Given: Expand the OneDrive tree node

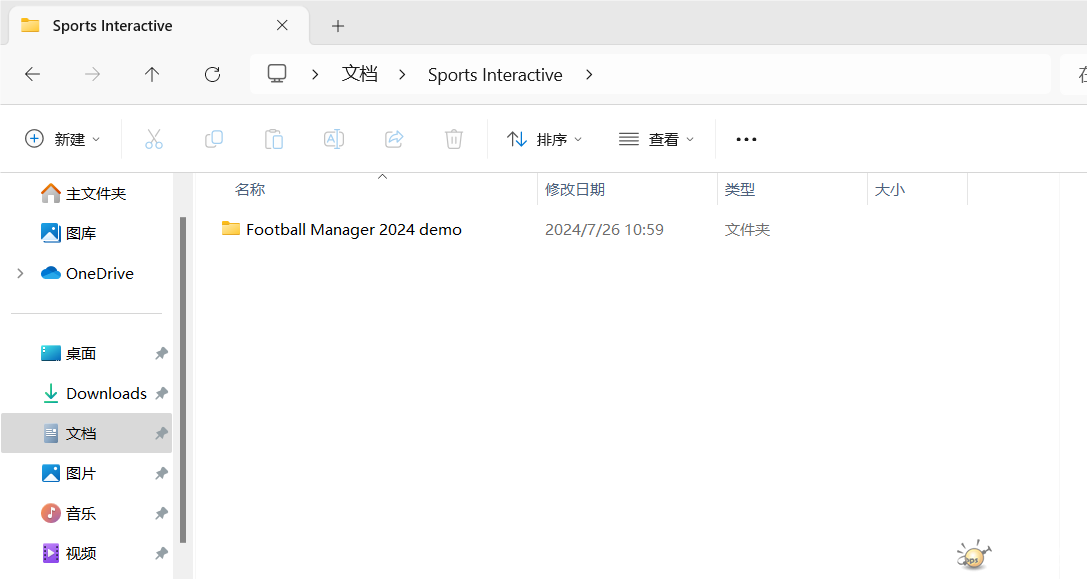Looking at the screenshot, I should 20,273.
